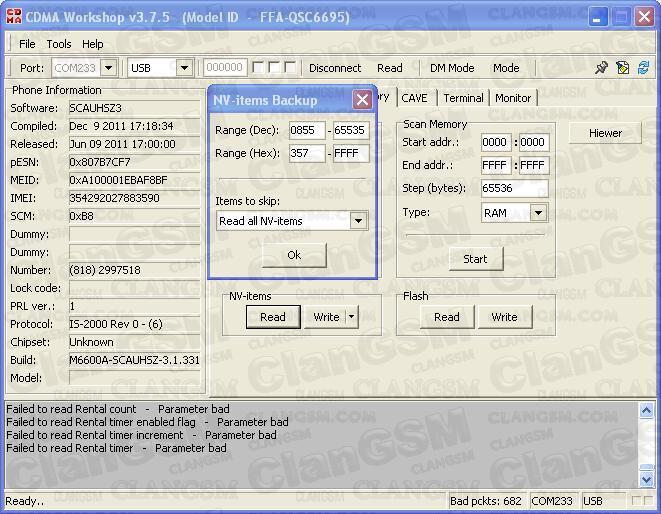Click the Software value SCAUHSZ3
The width and height of the screenshot is (661, 514).
(134, 108)
